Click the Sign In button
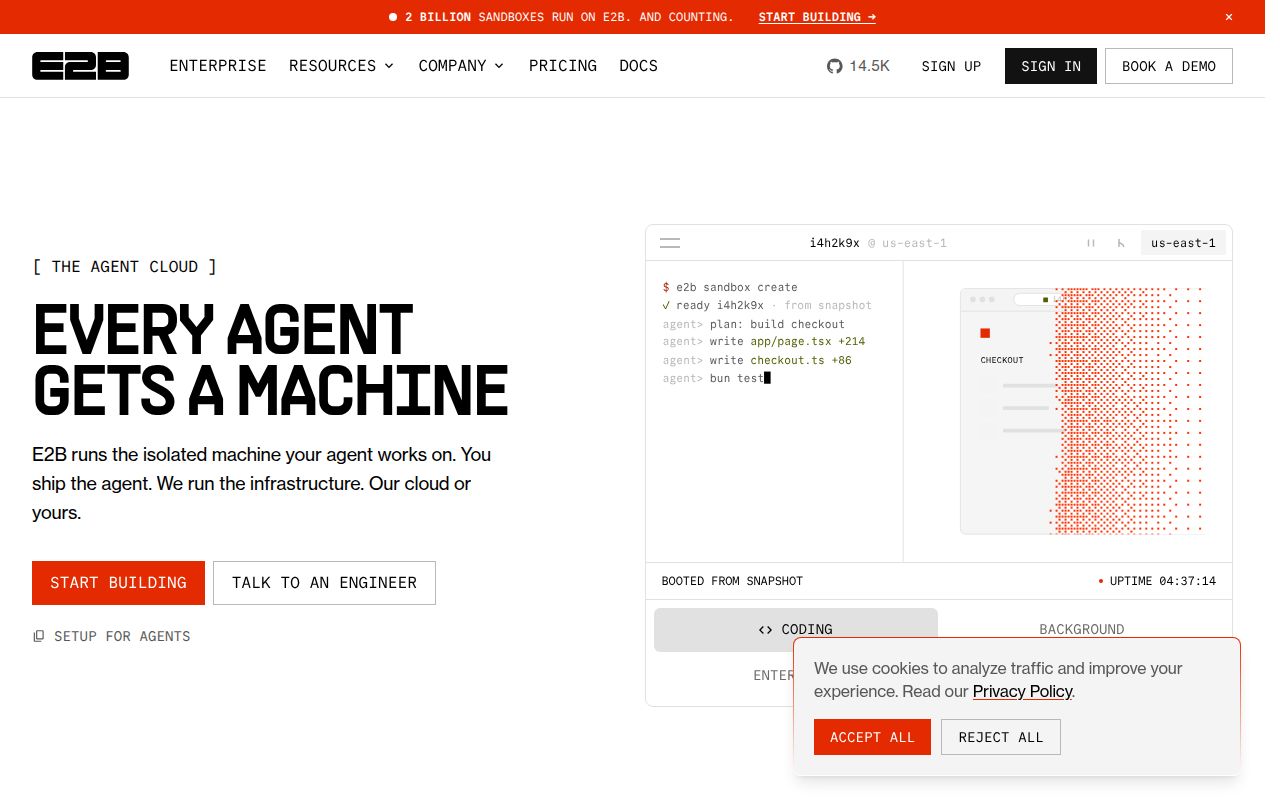This screenshot has height=800, width=1280. pyautogui.click(x=1051, y=66)
